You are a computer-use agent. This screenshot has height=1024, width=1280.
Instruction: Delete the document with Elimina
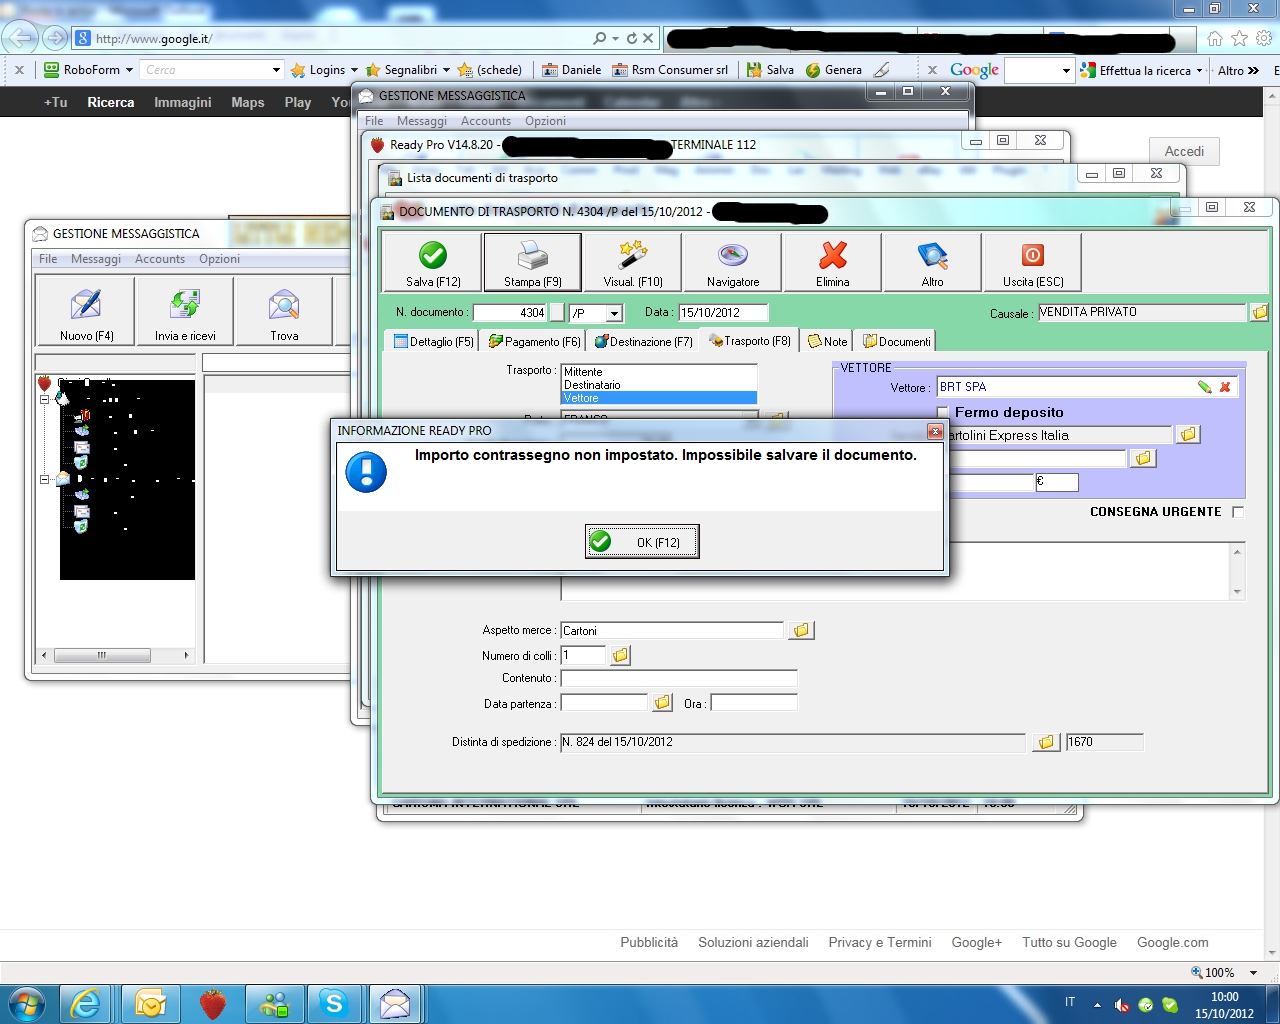pyautogui.click(x=832, y=262)
